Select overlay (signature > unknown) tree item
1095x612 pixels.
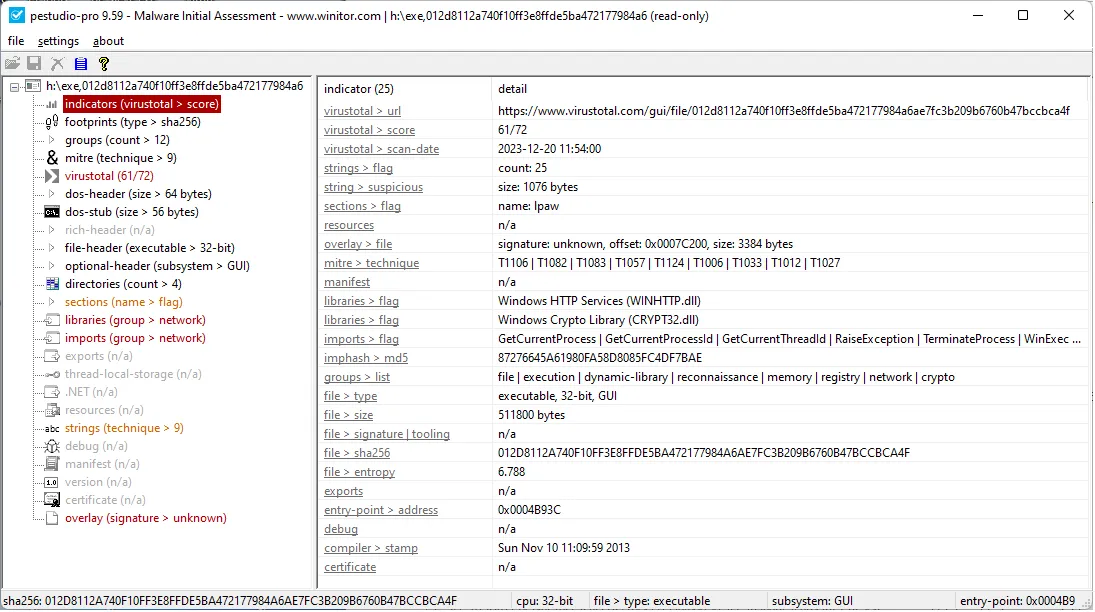pyautogui.click(x=145, y=518)
